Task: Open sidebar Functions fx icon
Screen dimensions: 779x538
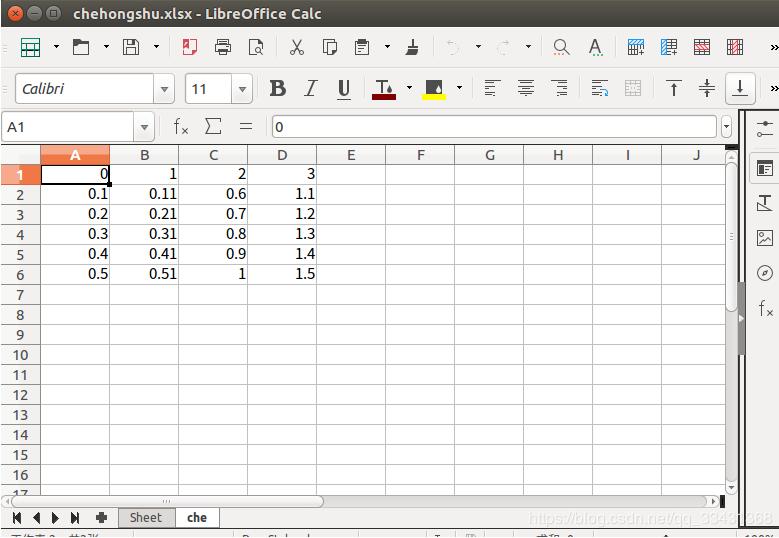Action: (x=766, y=308)
